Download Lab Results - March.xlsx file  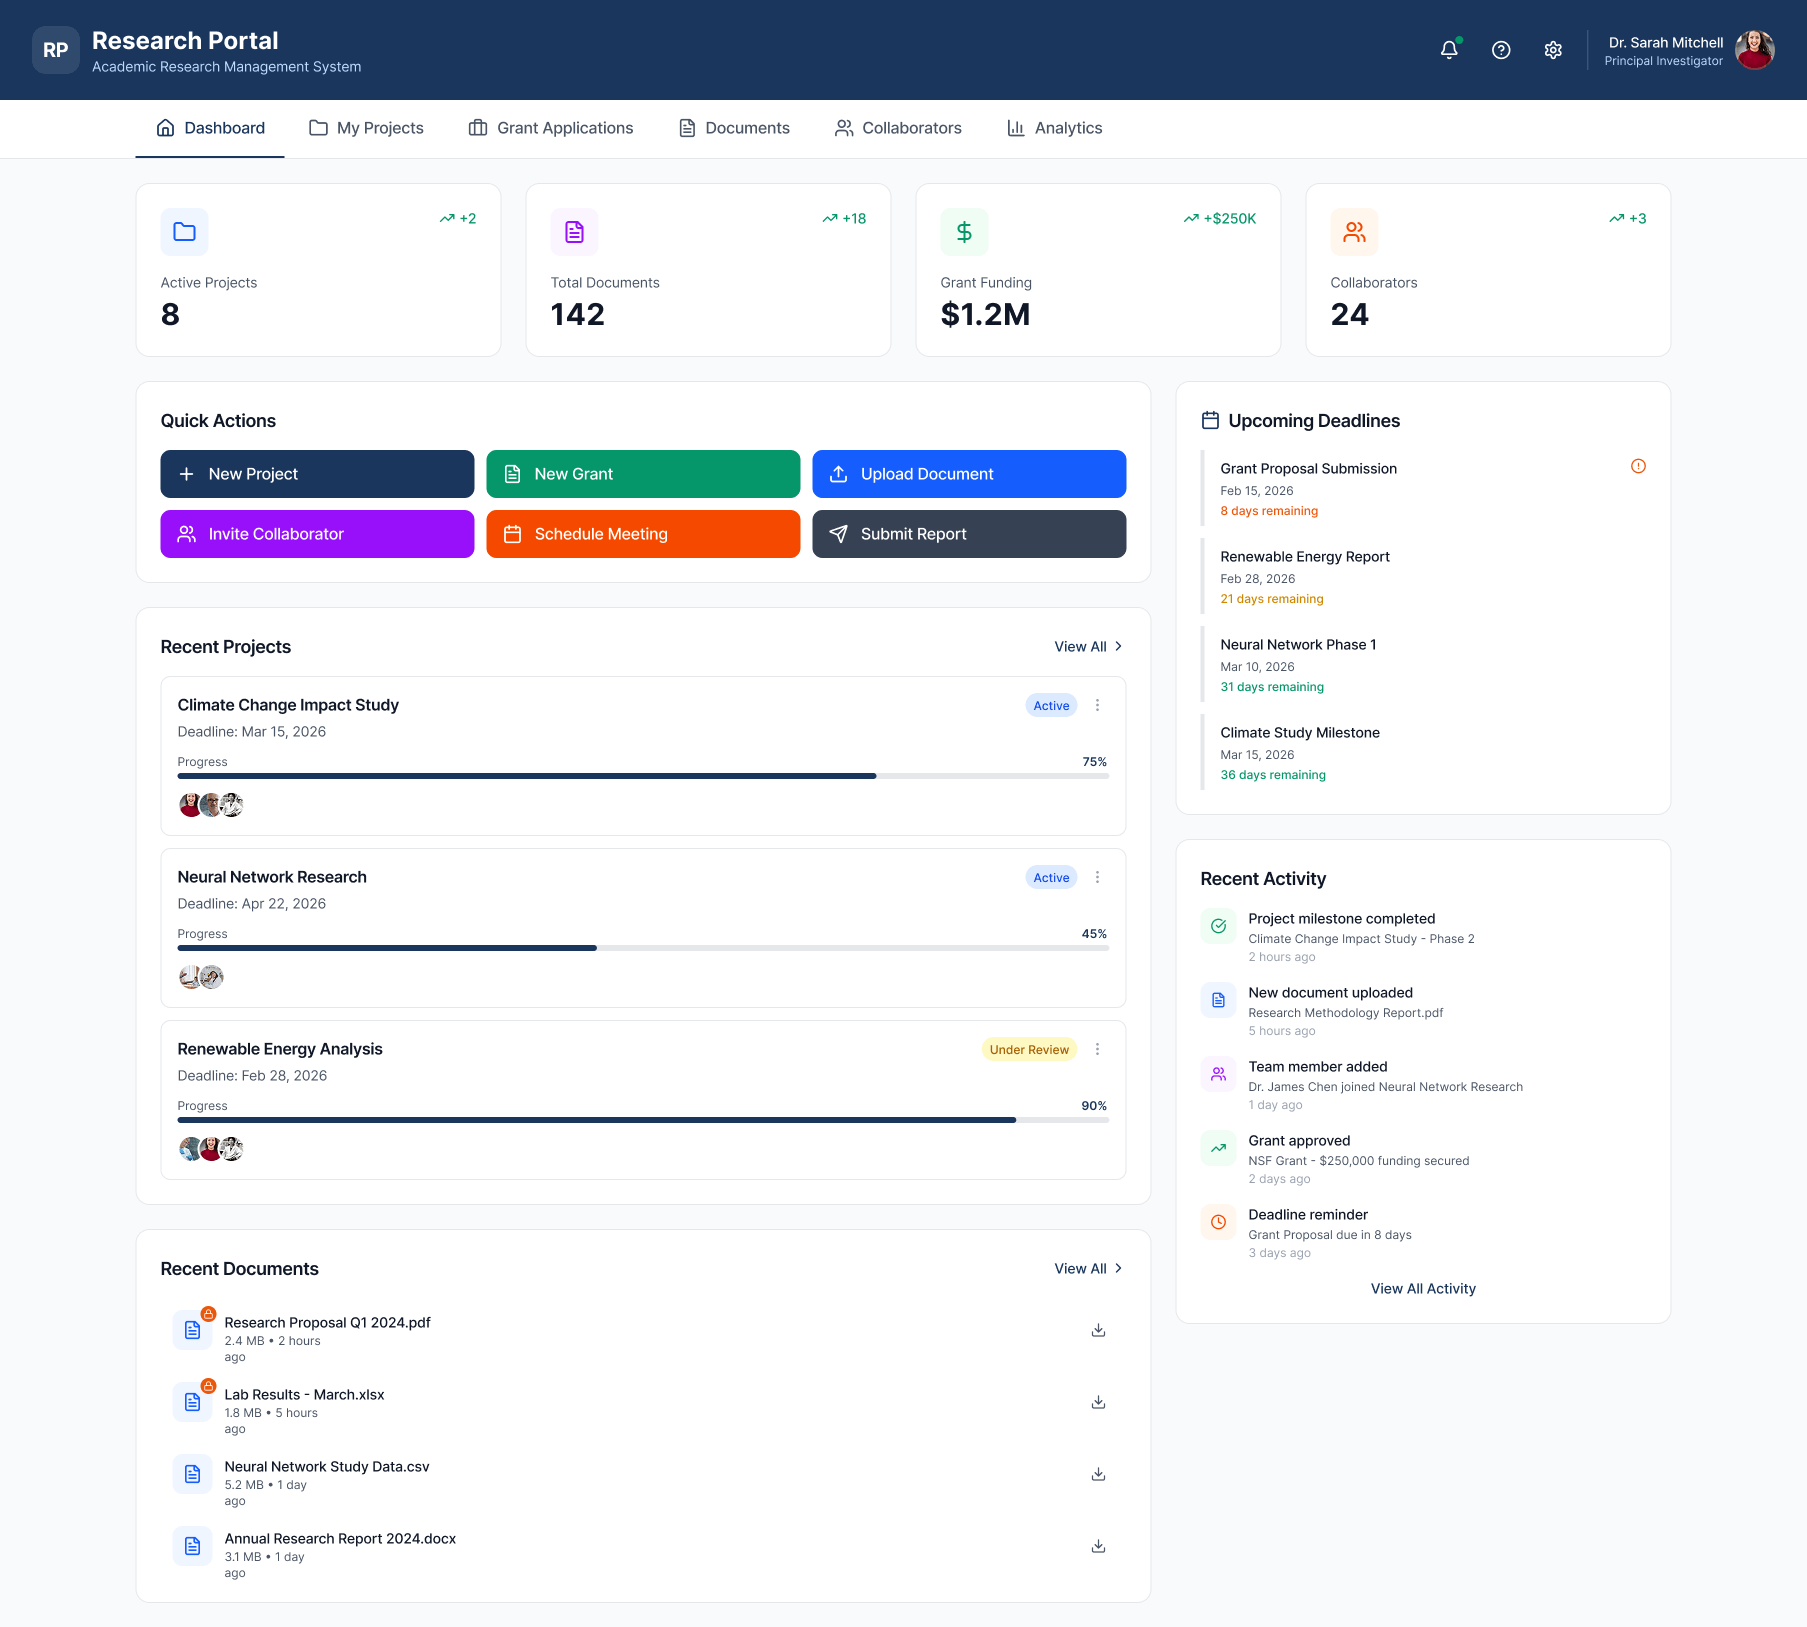click(1097, 1402)
